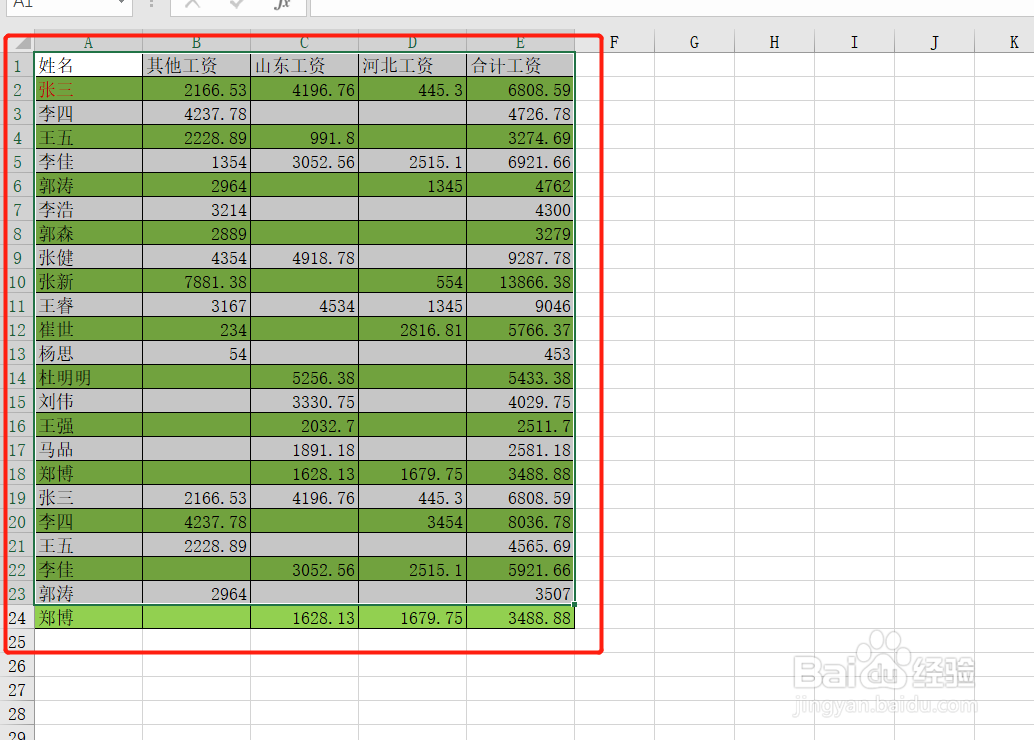Image resolution: width=1034 pixels, height=740 pixels.
Task: Select the cell with value 4762
Action: [520, 185]
